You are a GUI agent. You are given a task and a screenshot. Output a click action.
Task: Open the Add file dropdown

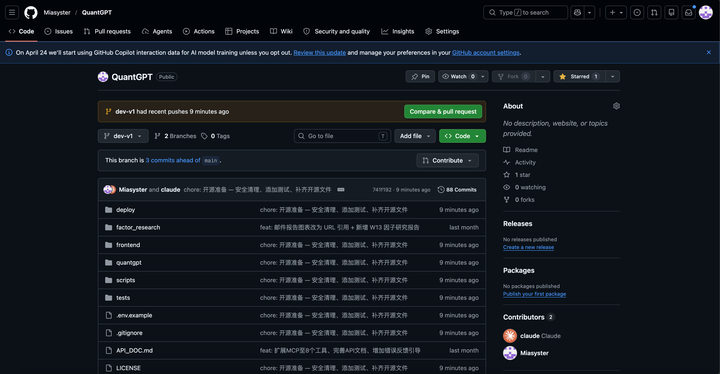pyautogui.click(x=415, y=136)
